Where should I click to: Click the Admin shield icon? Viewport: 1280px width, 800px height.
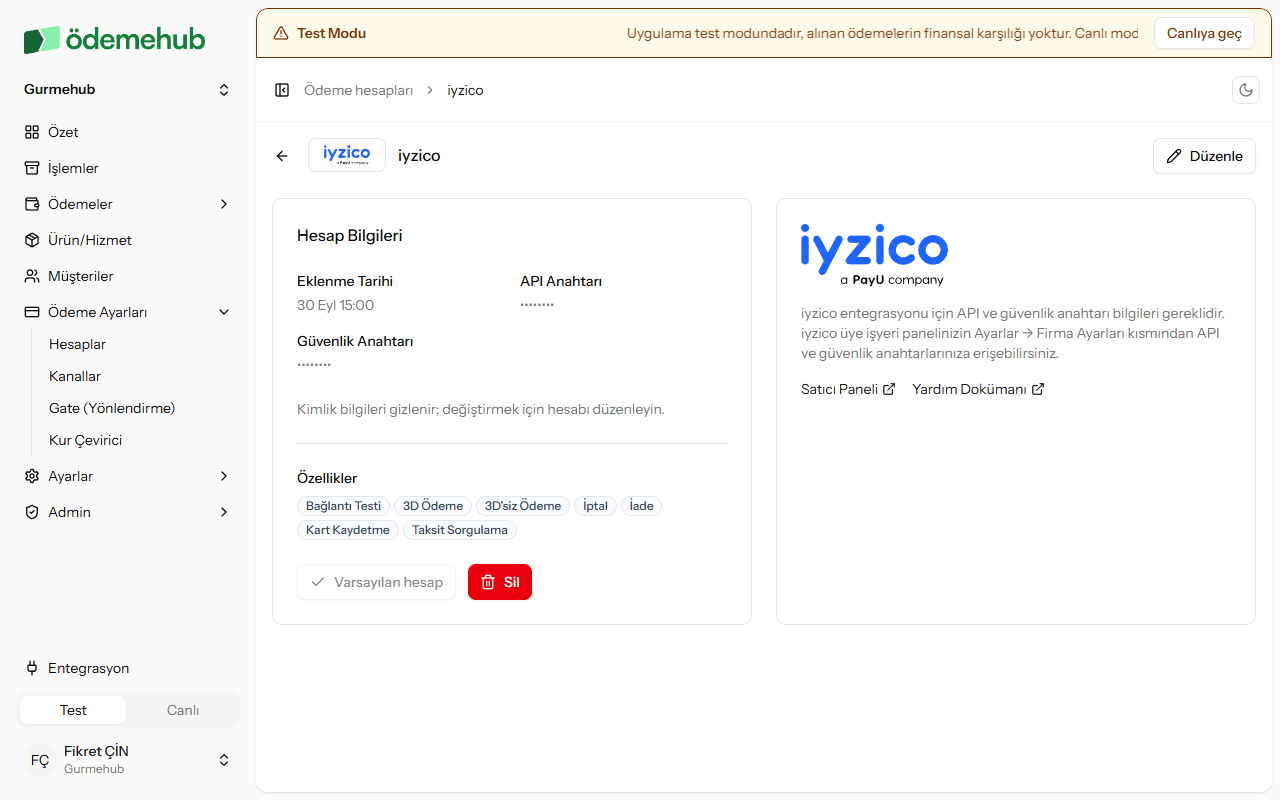coord(32,512)
